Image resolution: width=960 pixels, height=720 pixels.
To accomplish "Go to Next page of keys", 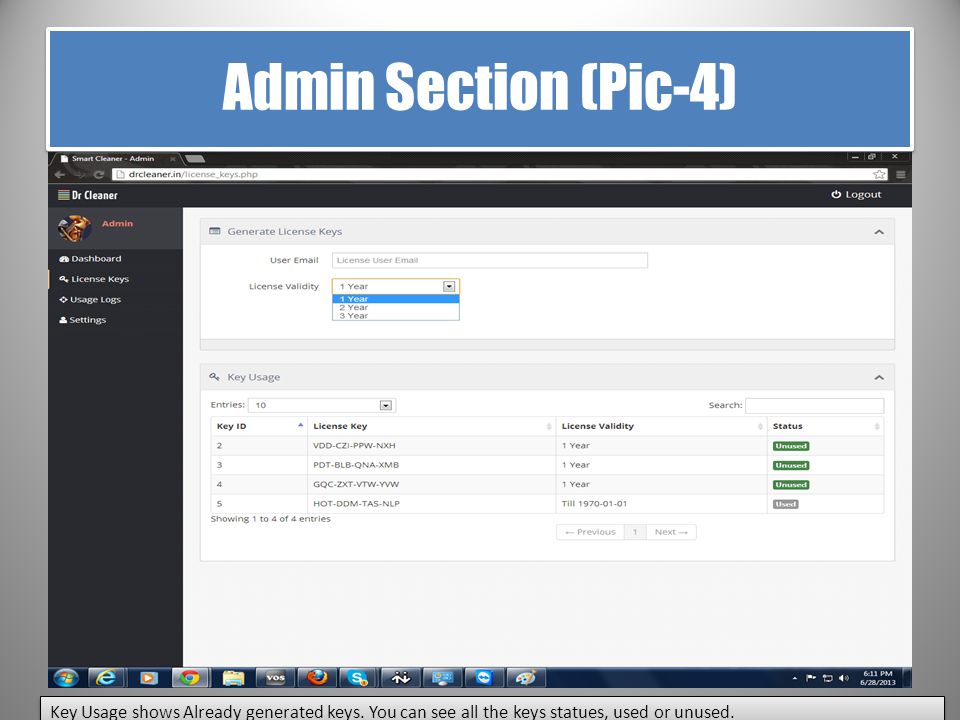I will pos(671,532).
